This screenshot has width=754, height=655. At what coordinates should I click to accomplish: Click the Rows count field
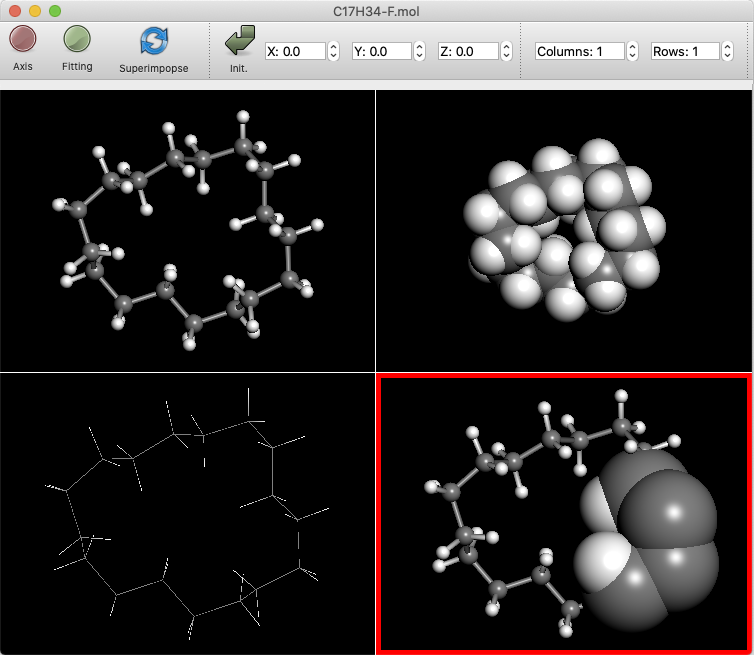[685, 51]
